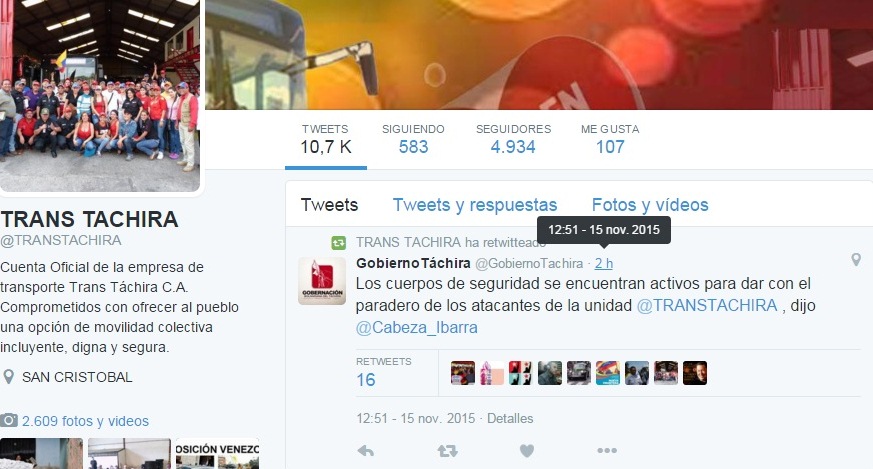Open the Siguiendo 583 stat
The width and height of the screenshot is (873, 469).
[x=413, y=140]
